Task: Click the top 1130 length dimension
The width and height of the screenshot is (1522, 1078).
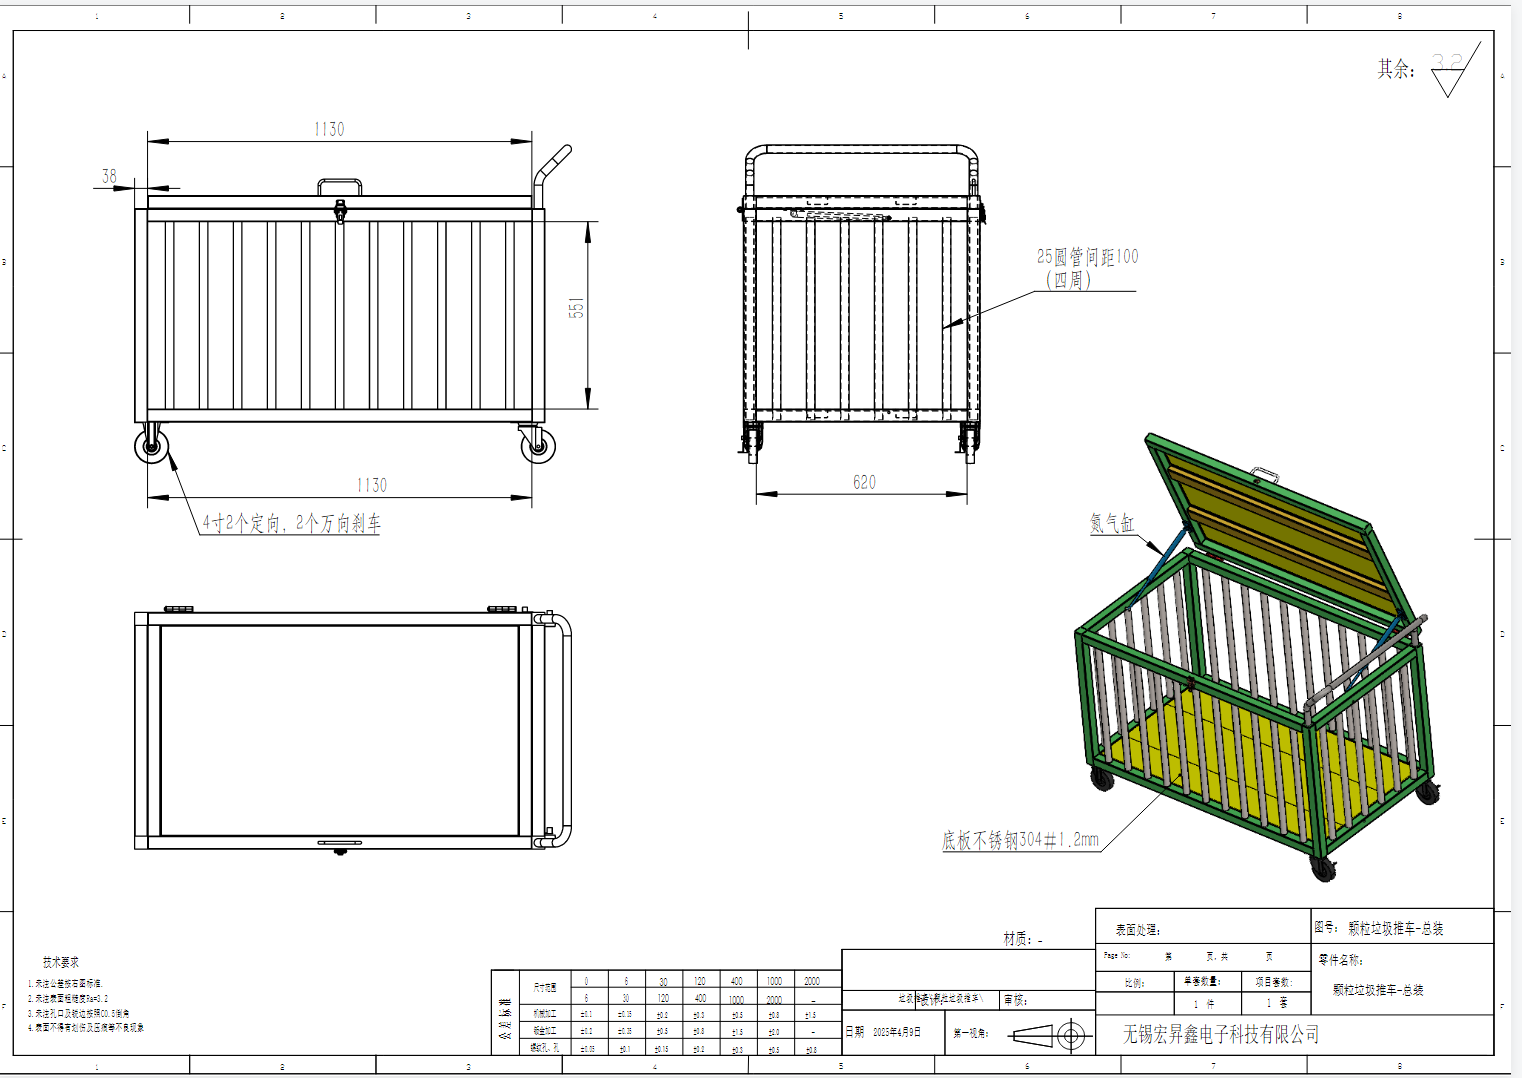Action: pos(329,130)
